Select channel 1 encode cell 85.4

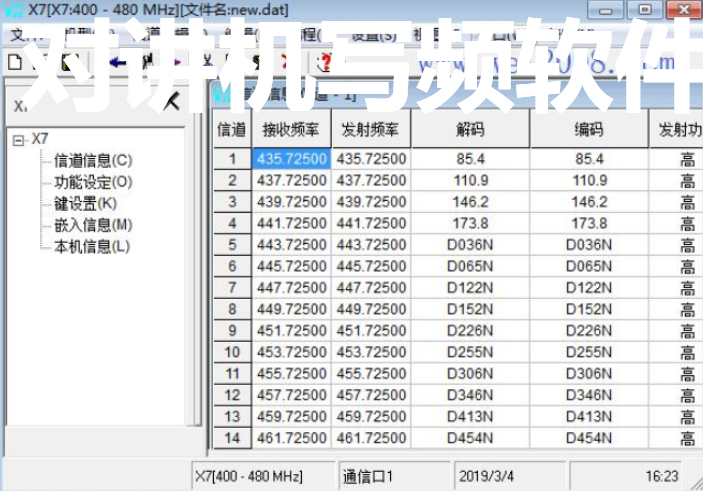pyautogui.click(x=589, y=159)
